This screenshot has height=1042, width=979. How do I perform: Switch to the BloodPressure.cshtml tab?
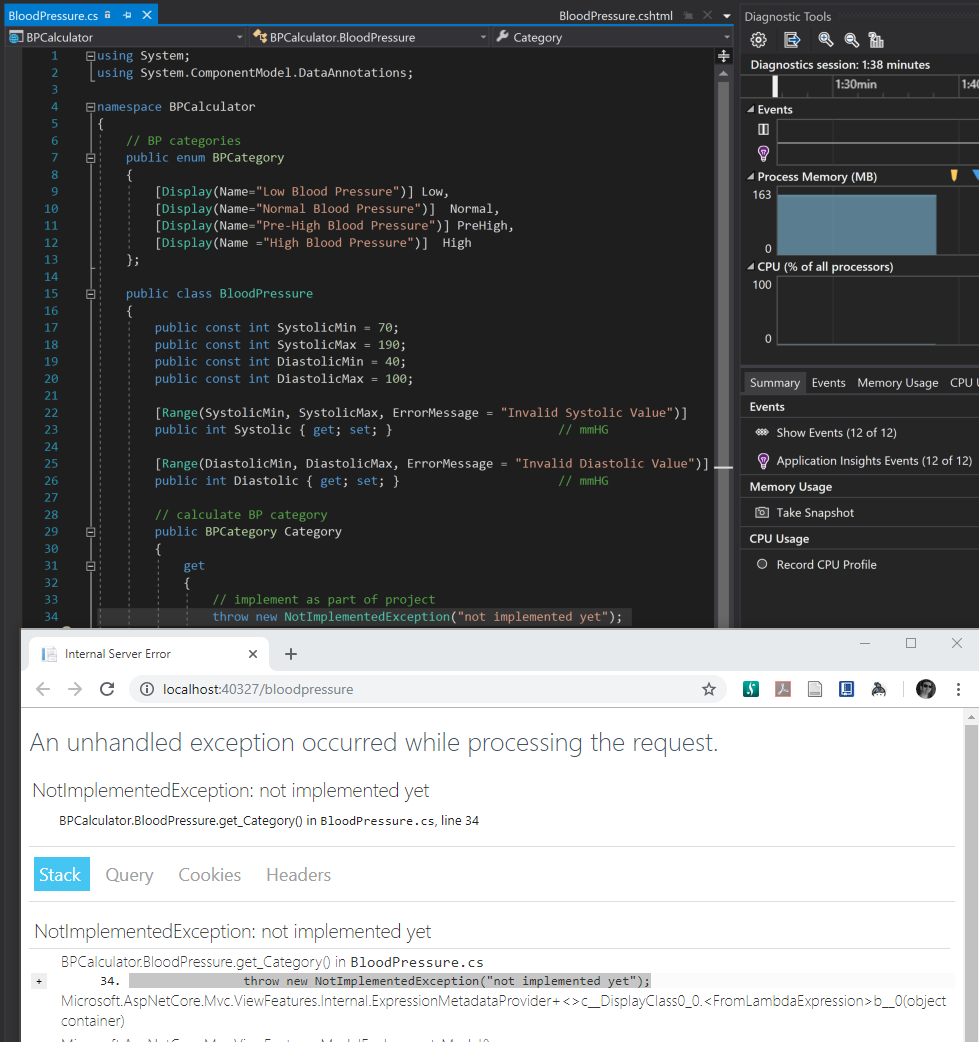[615, 15]
